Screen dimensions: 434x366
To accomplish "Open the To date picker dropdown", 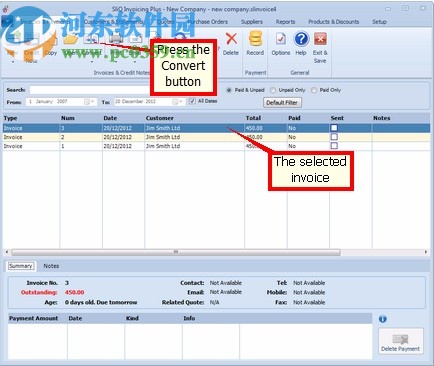I will click(178, 102).
